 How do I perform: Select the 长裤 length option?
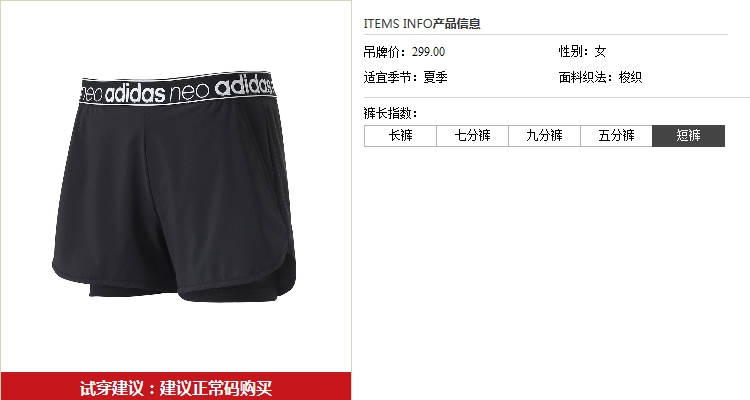tap(400, 136)
